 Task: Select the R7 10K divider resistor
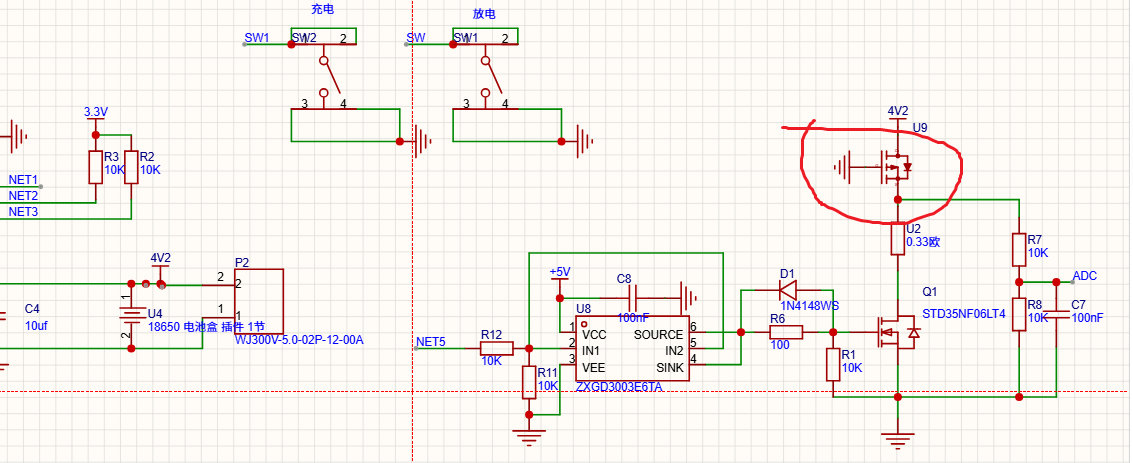click(x=1019, y=248)
